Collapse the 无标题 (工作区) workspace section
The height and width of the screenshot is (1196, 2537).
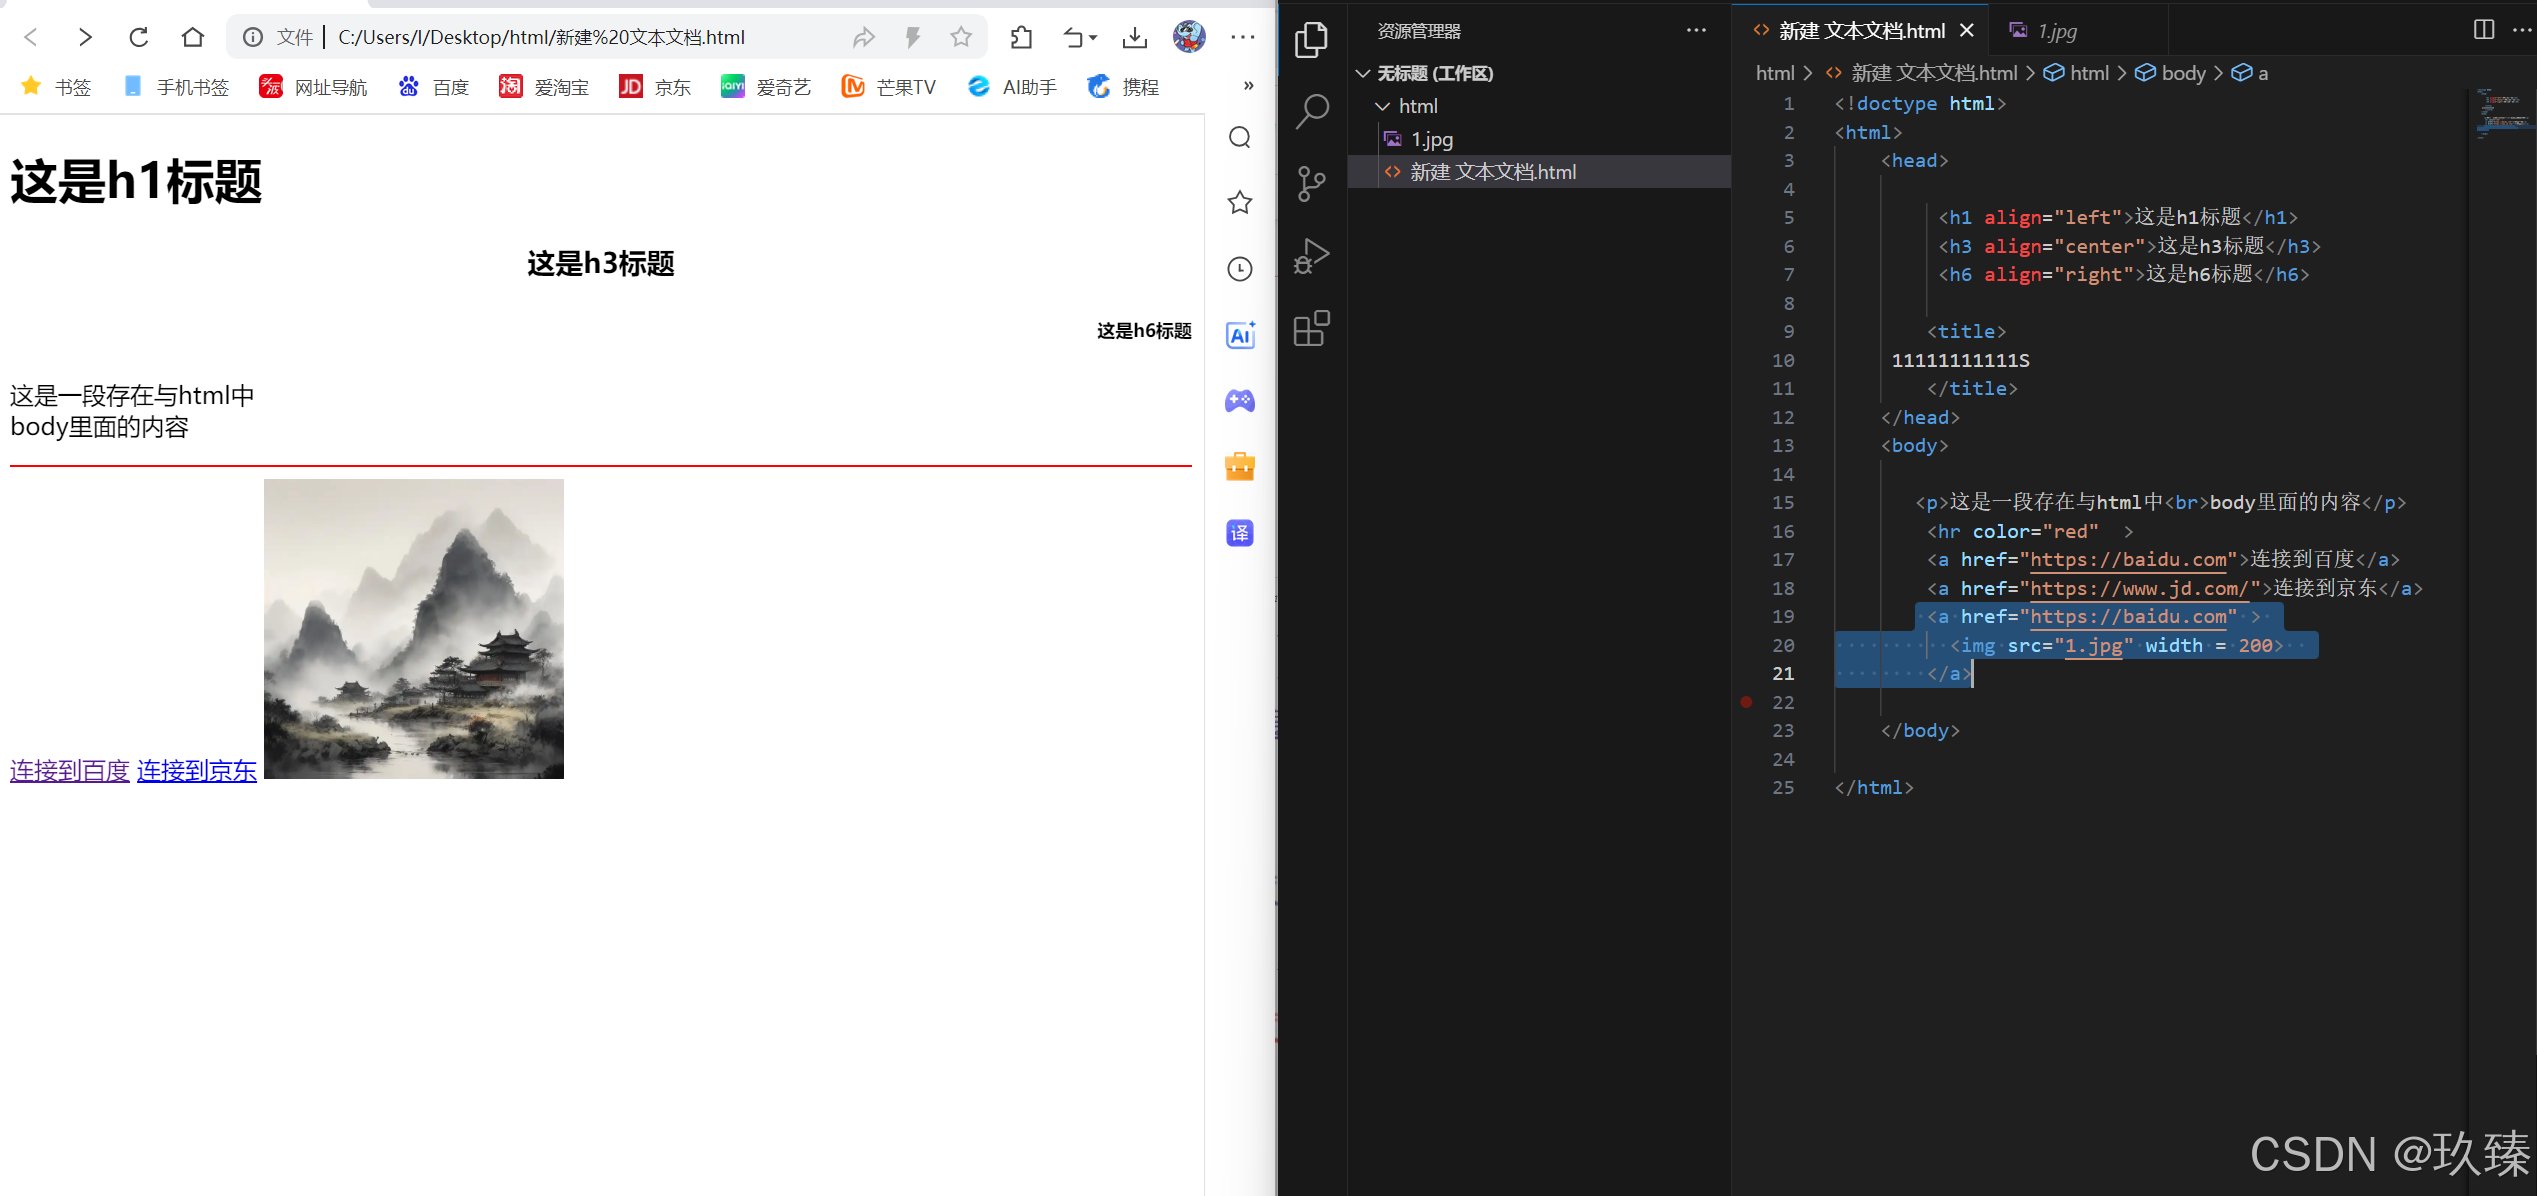click(x=1363, y=73)
